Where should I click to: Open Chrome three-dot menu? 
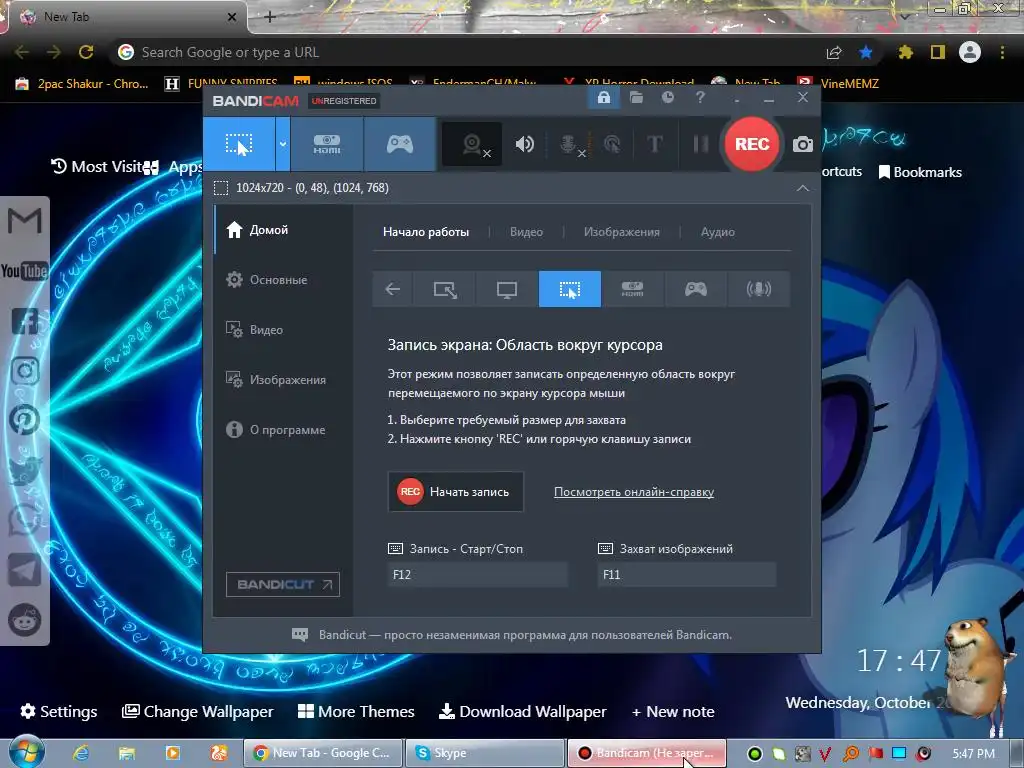[x=1002, y=52]
